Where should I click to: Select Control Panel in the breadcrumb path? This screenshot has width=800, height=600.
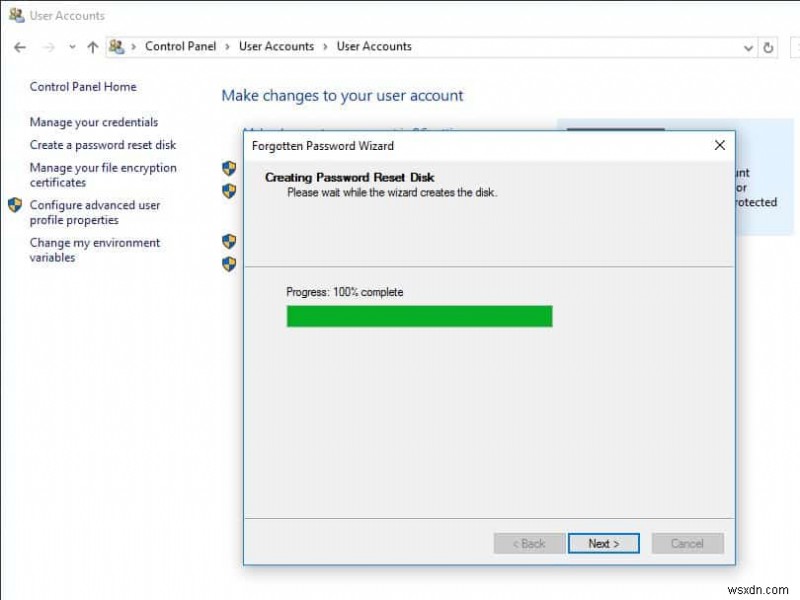181,46
